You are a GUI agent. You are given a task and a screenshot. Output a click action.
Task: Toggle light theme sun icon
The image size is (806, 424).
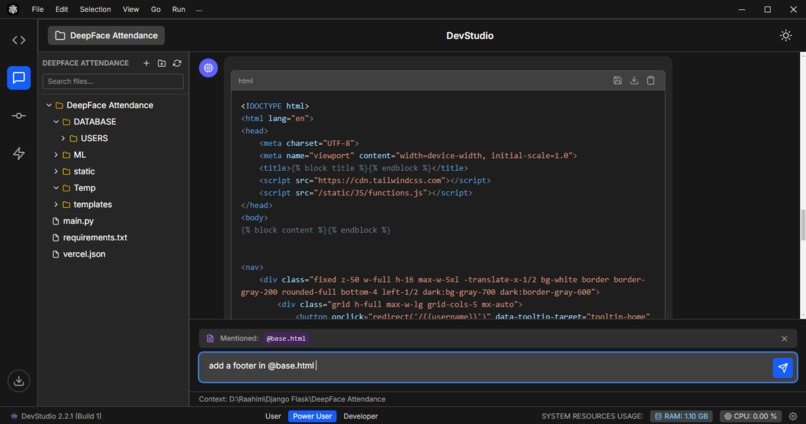point(785,35)
